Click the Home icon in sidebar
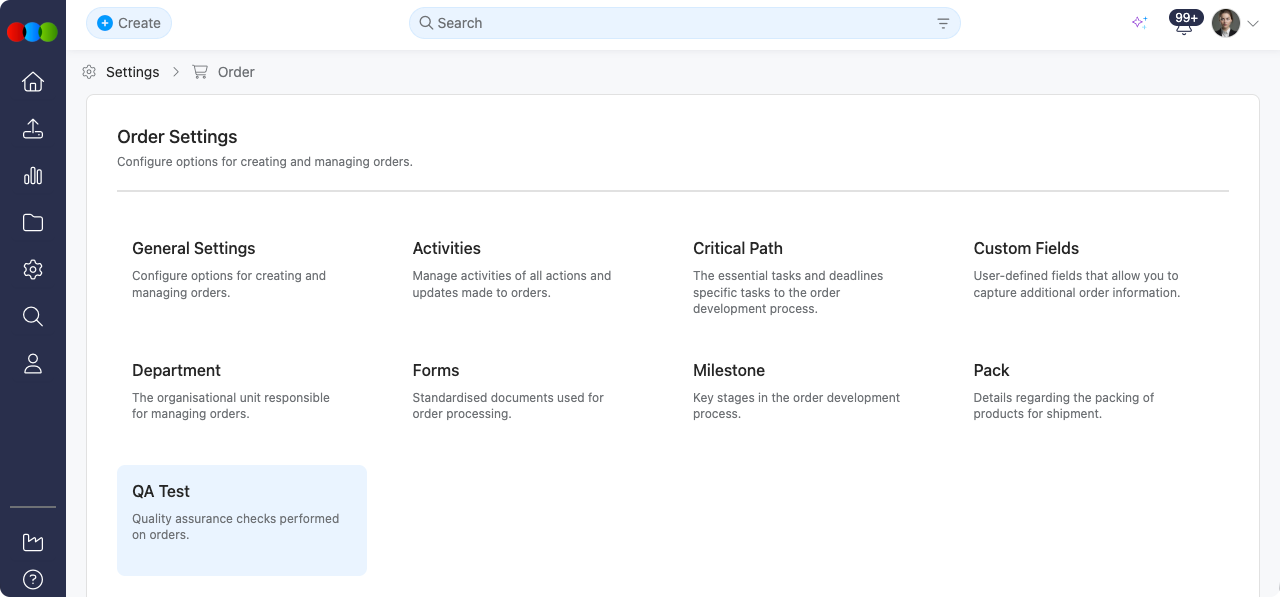 [x=33, y=82]
